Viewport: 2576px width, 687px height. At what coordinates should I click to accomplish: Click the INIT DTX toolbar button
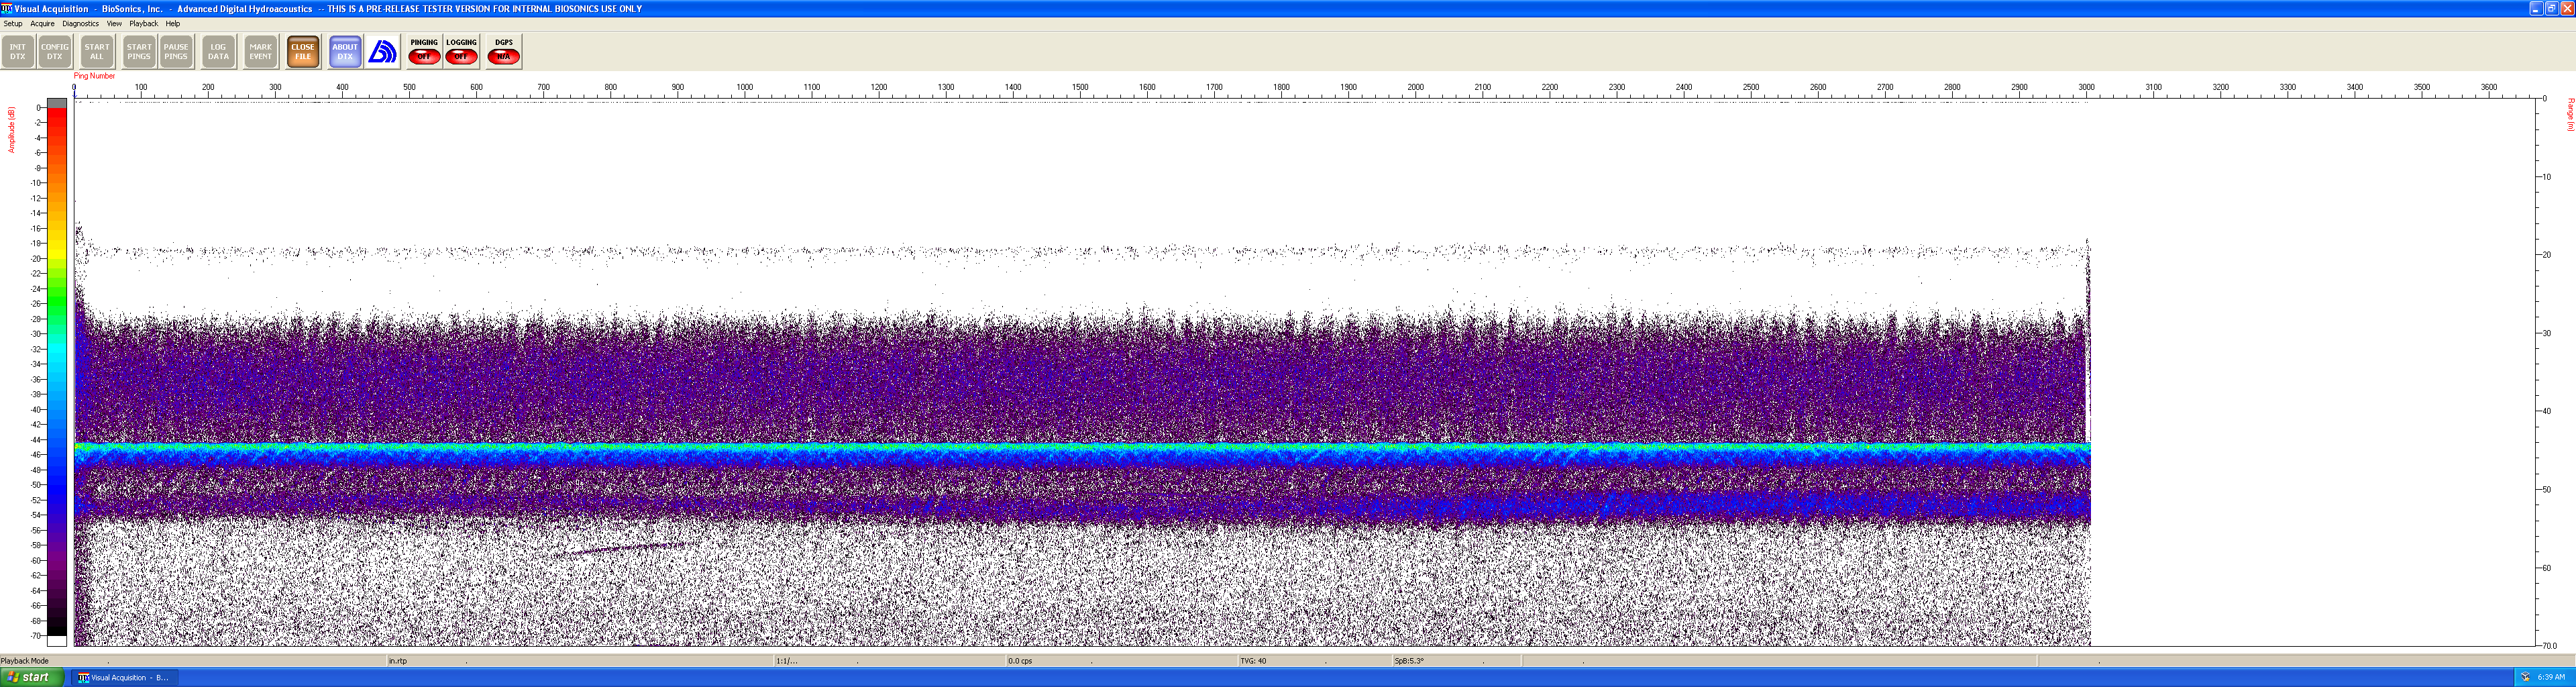point(18,52)
